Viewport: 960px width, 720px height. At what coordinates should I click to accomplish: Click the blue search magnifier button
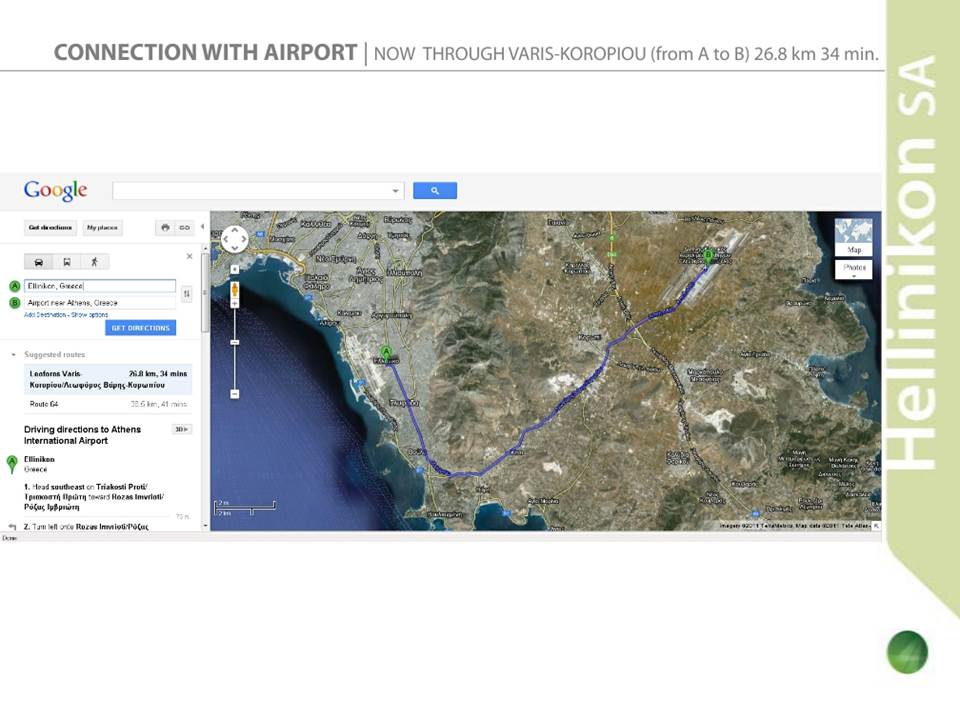click(435, 190)
